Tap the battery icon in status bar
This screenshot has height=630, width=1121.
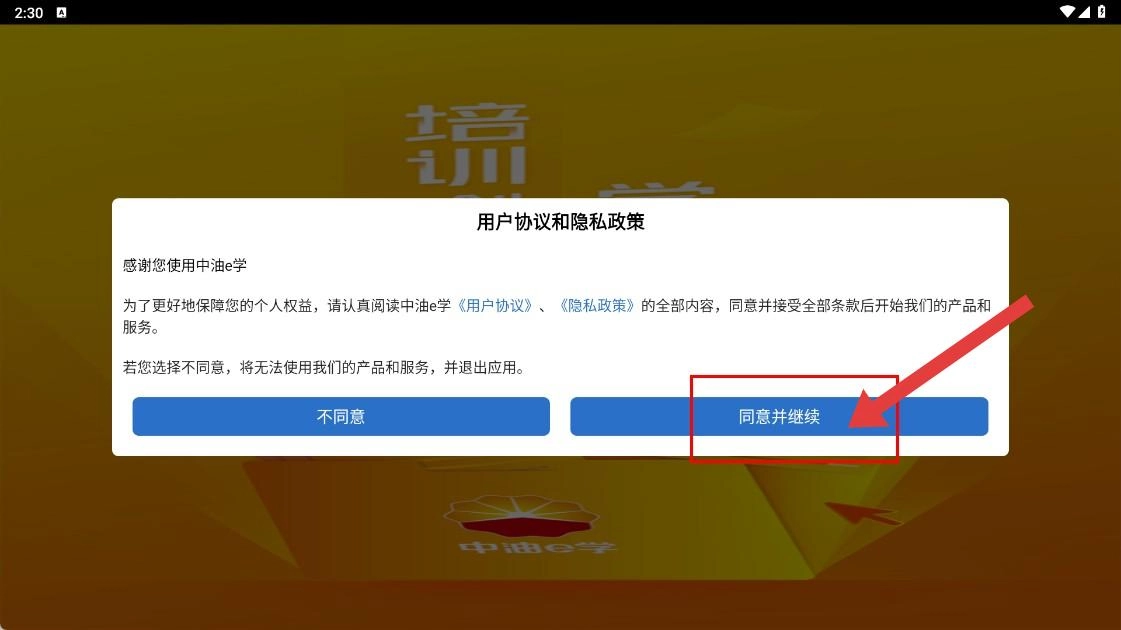(x=1102, y=11)
